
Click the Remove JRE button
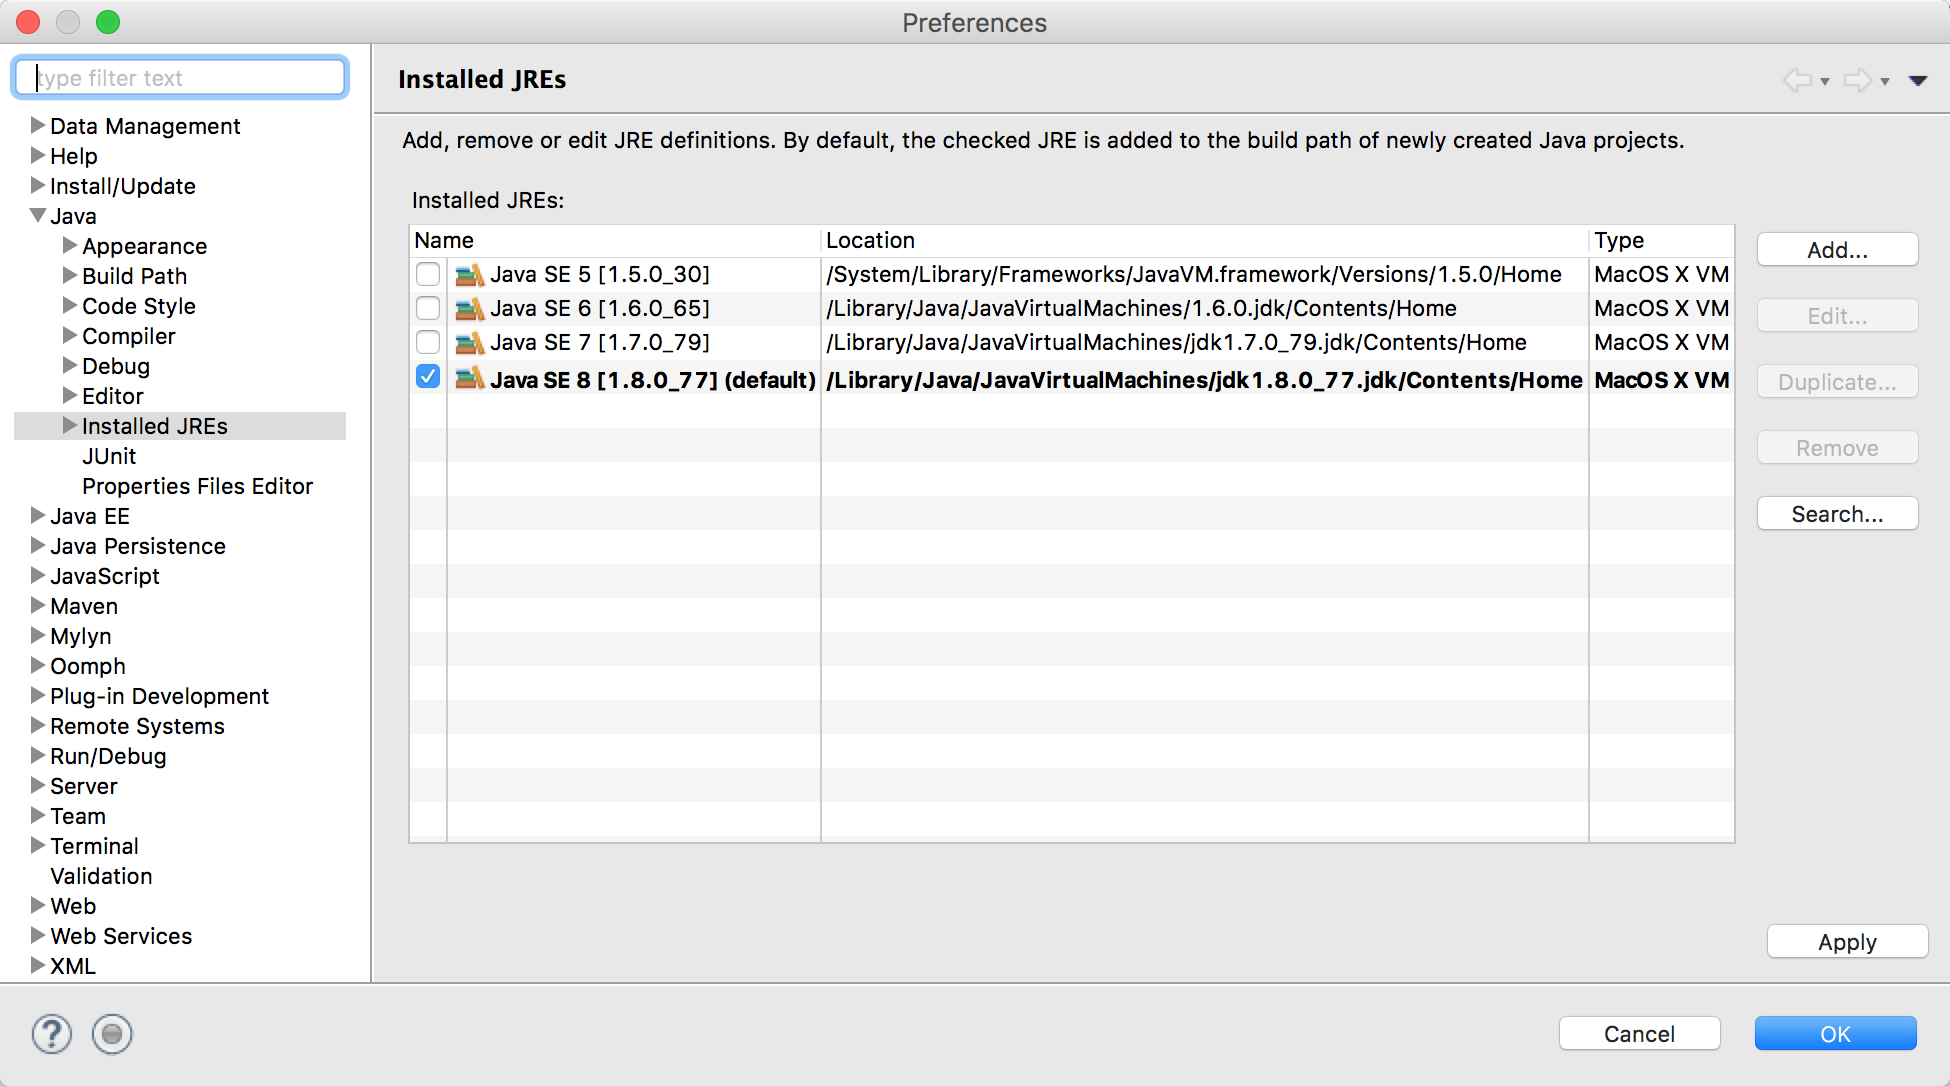(1837, 448)
